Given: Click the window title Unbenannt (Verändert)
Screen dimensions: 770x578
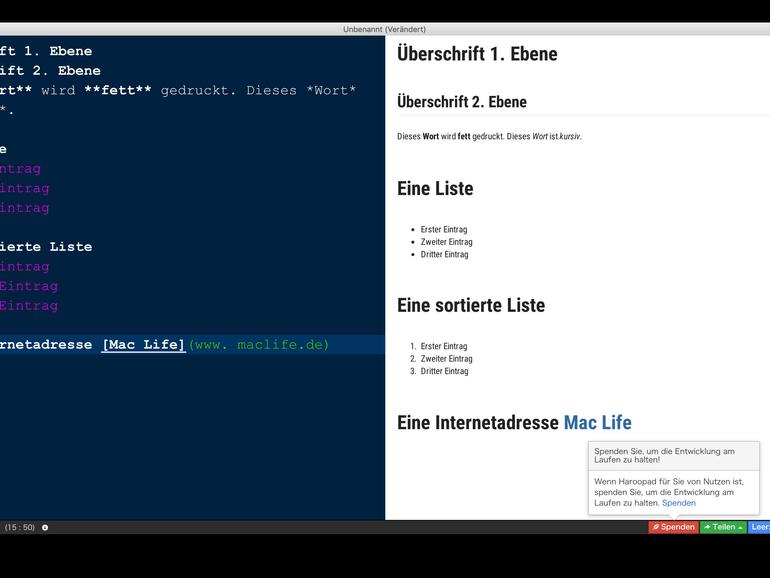Looking at the screenshot, I should [385, 29].
